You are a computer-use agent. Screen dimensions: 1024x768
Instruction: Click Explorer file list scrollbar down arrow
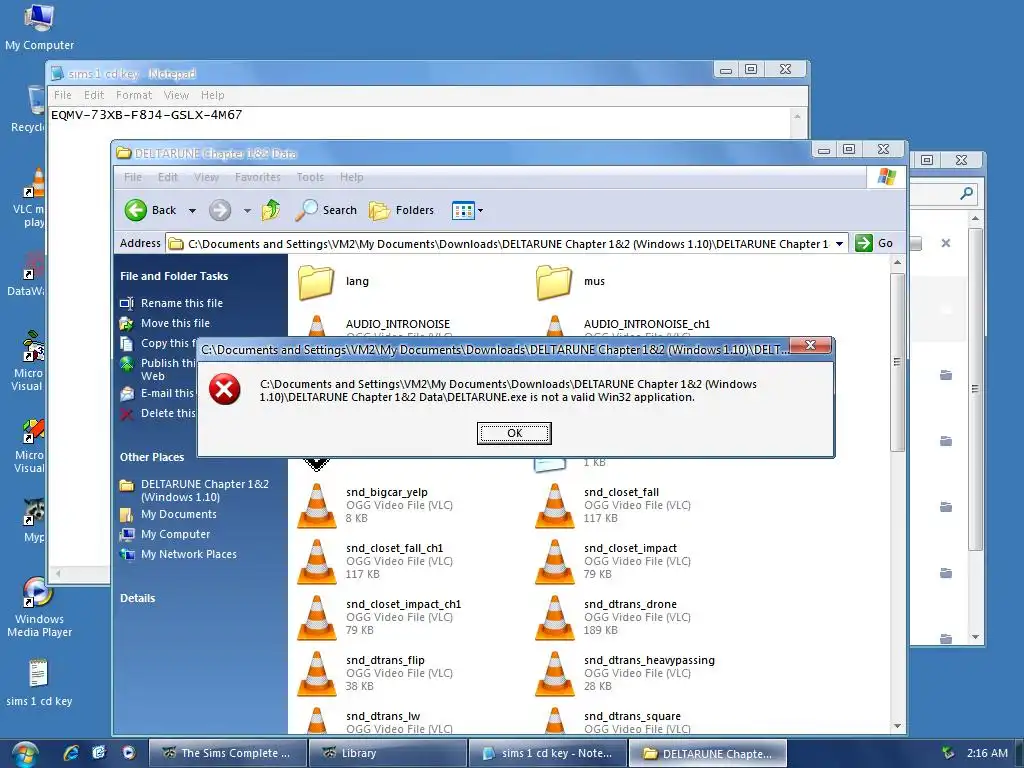click(897, 726)
